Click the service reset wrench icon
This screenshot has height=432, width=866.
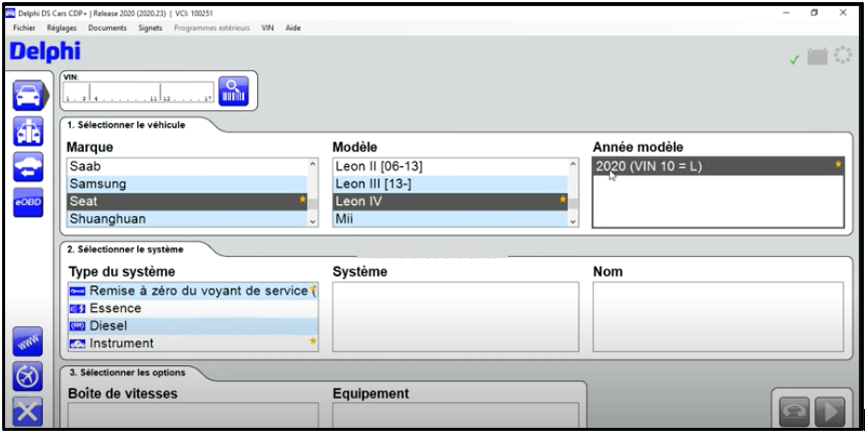(78, 291)
